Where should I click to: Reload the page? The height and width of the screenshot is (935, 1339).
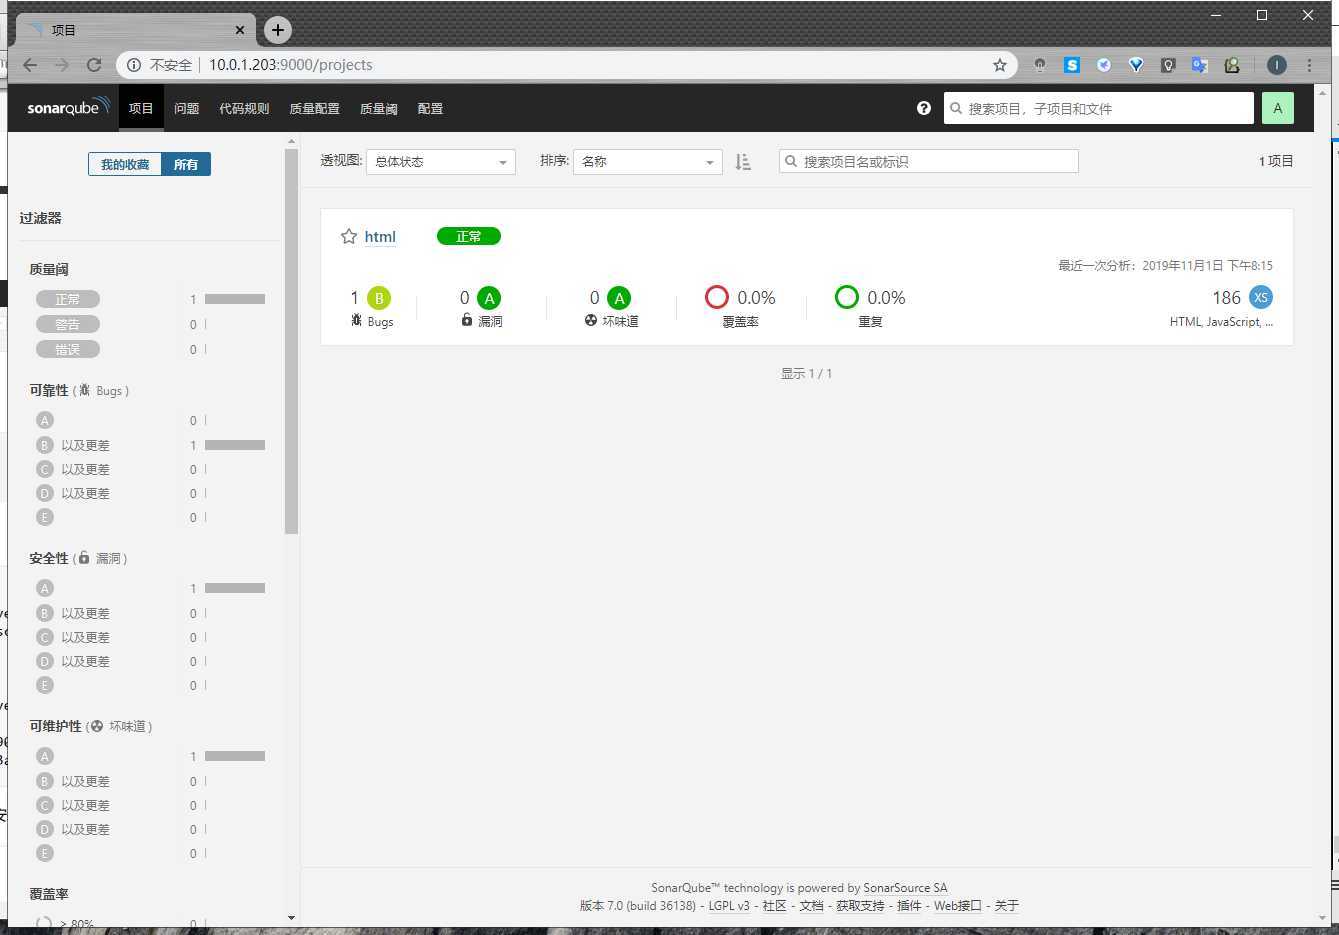[x=94, y=65]
